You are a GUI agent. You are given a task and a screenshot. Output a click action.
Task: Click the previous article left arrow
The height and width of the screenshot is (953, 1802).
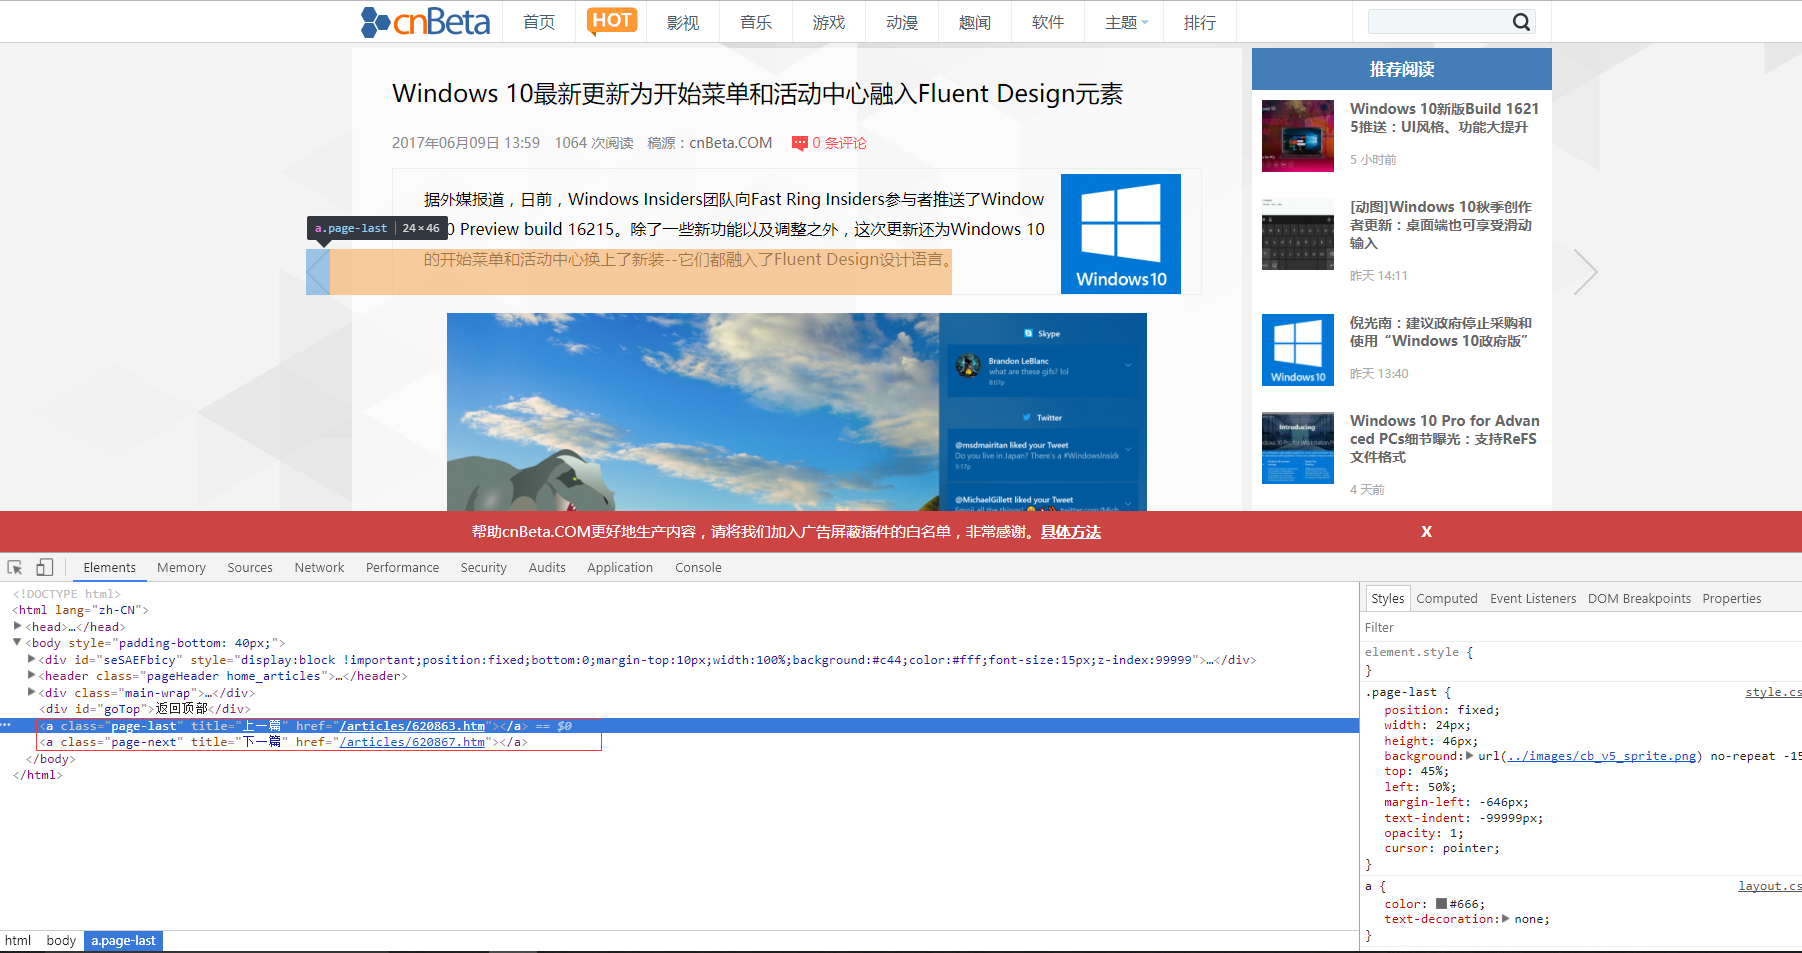[x=318, y=272]
